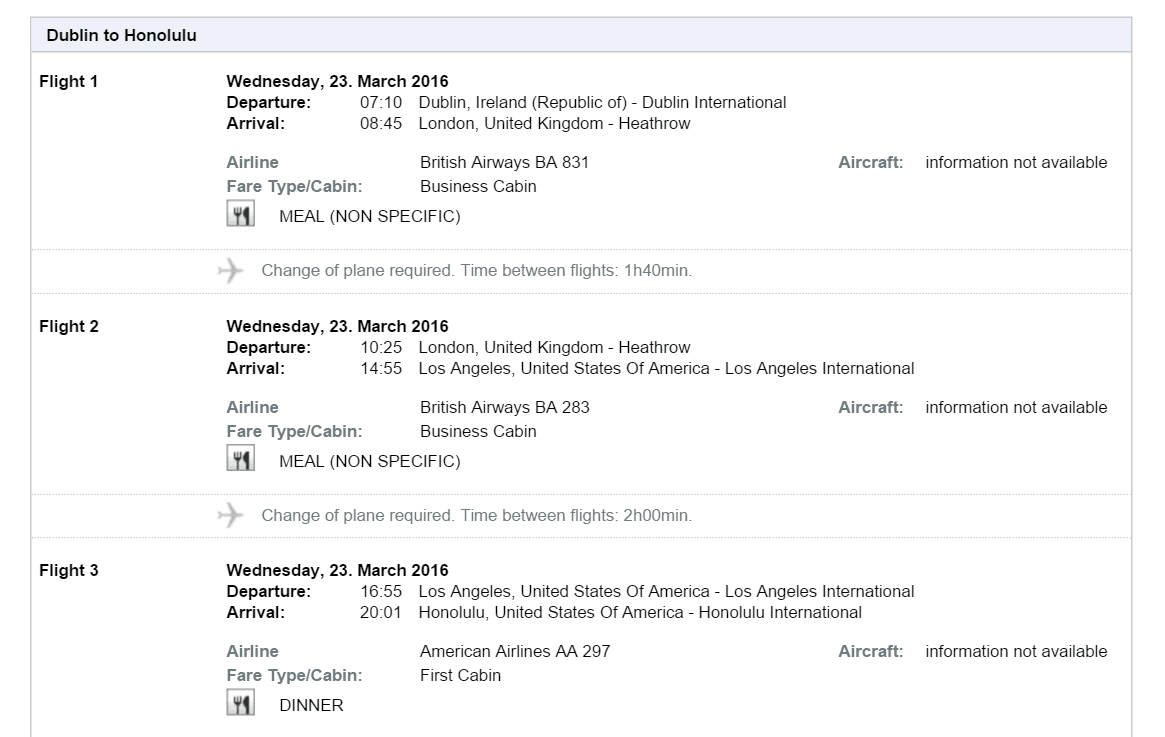Screen dimensions: 1165x737
Task: Click the meal icon for Flight 2
Action: pos(240,460)
